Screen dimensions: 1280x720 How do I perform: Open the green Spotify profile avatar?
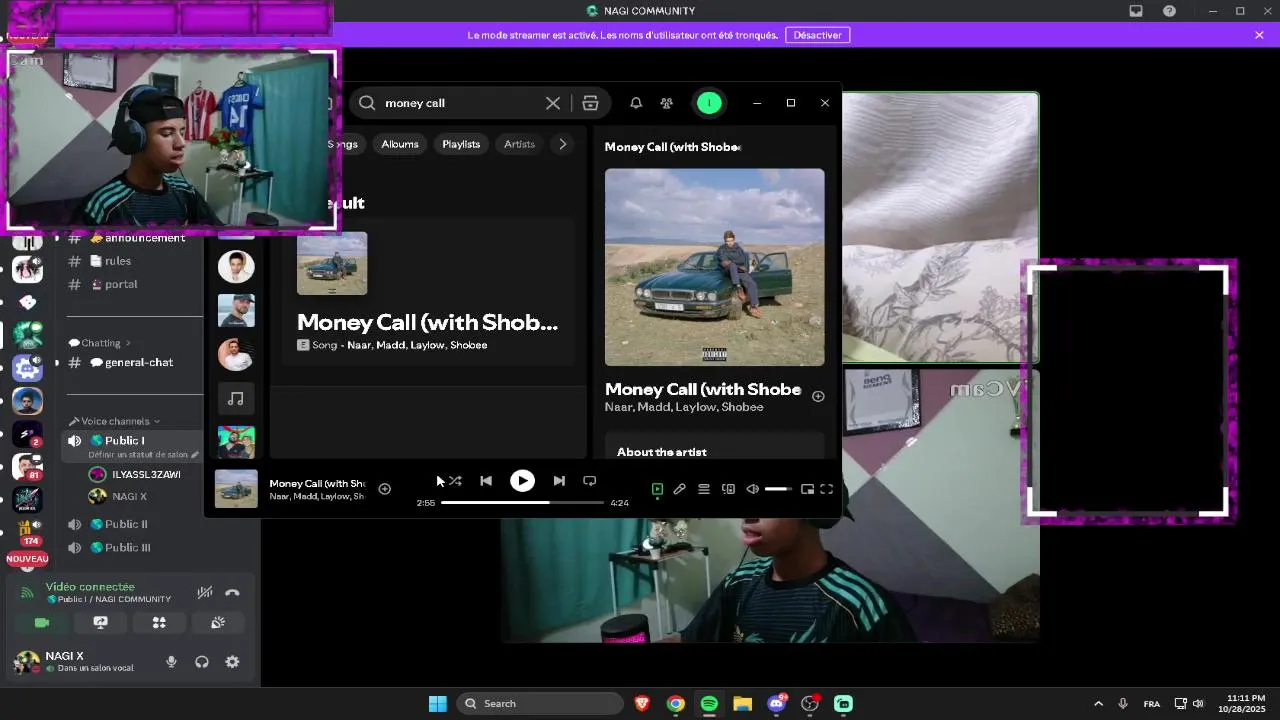pos(709,103)
